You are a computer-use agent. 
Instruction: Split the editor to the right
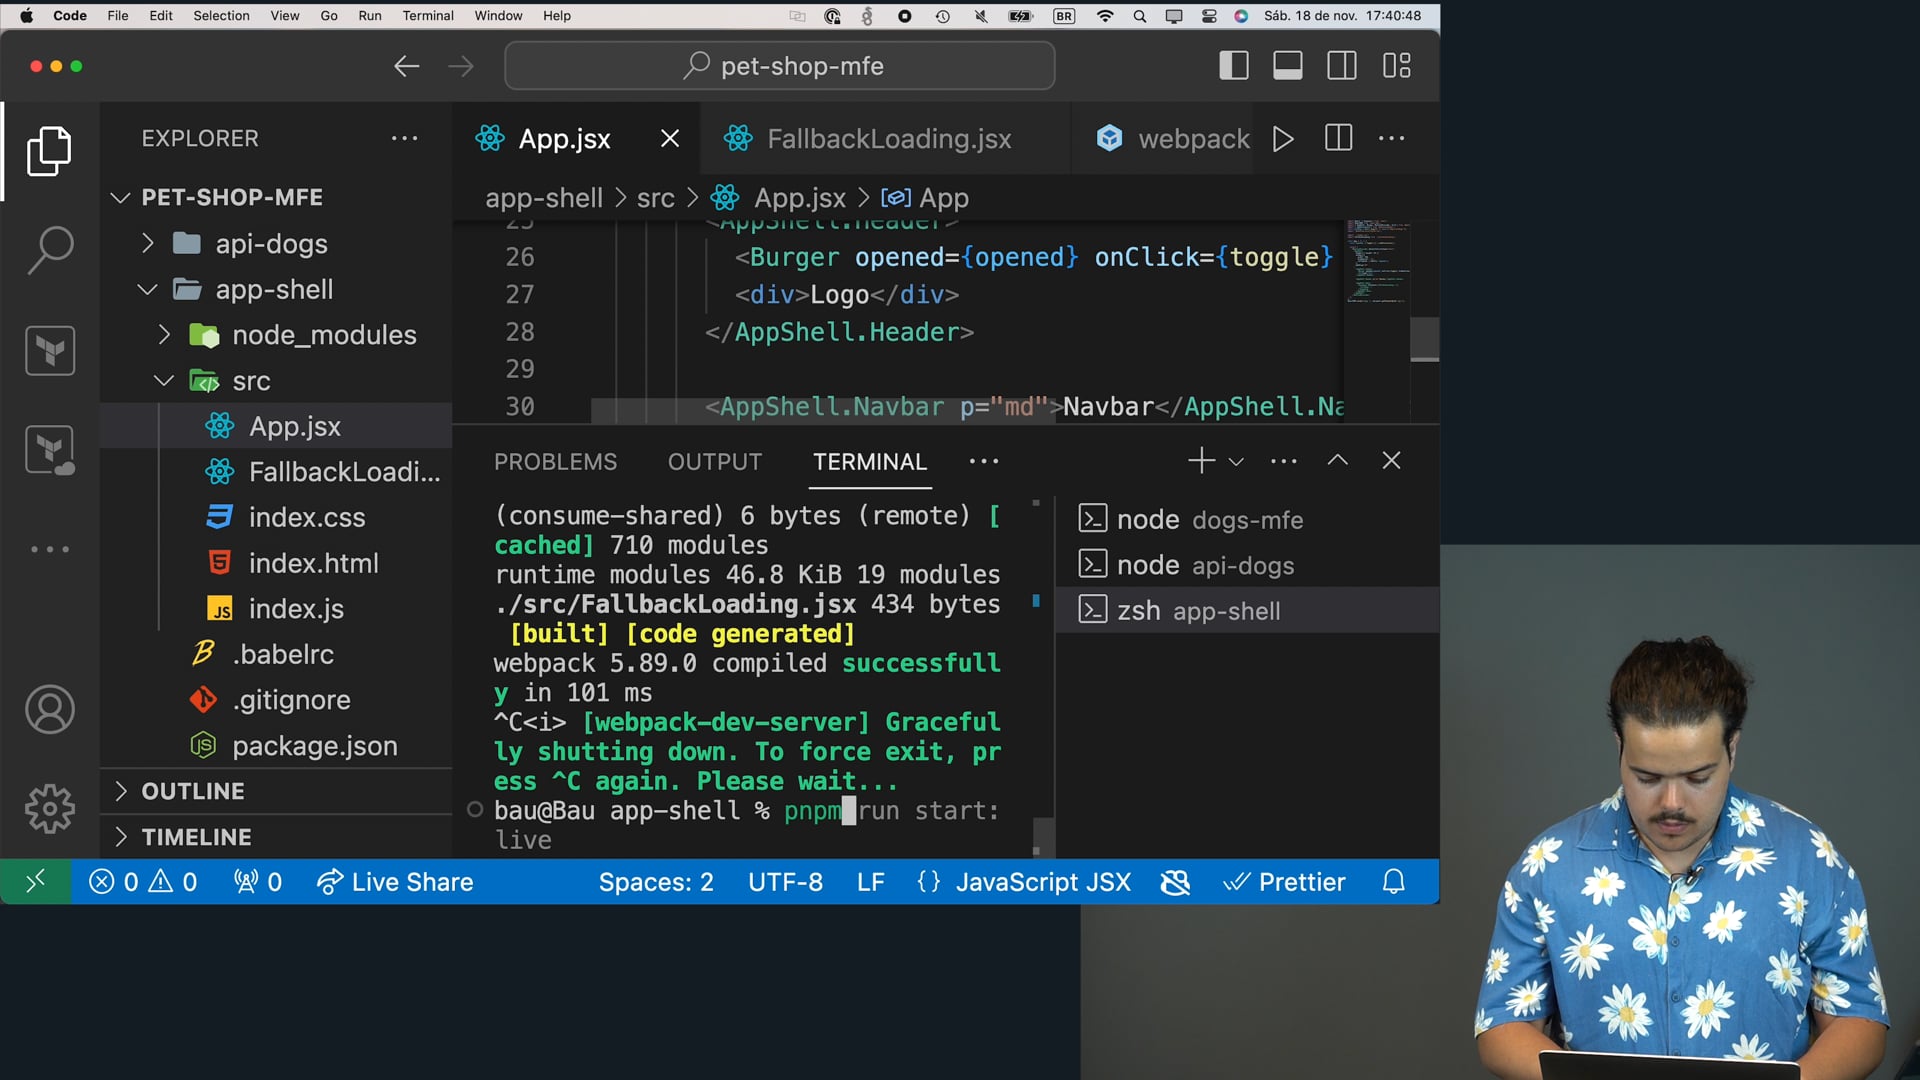1338,139
